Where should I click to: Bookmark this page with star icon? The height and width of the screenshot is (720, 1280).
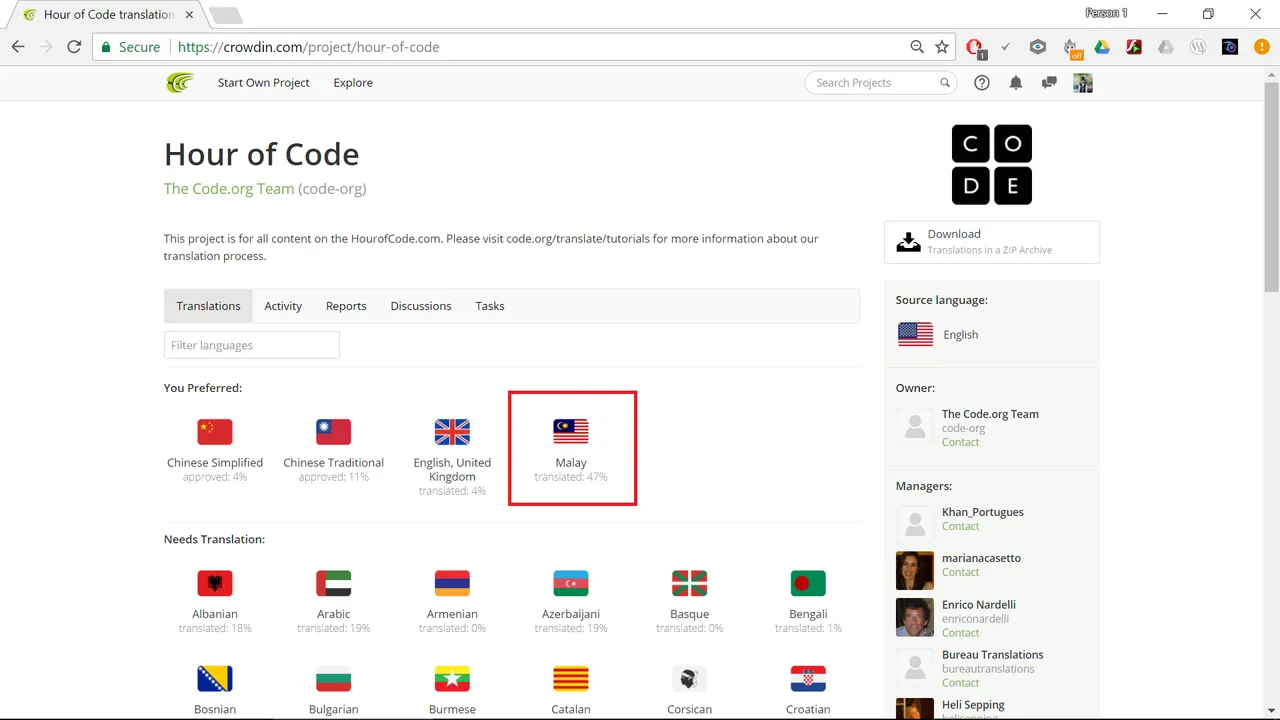942,47
